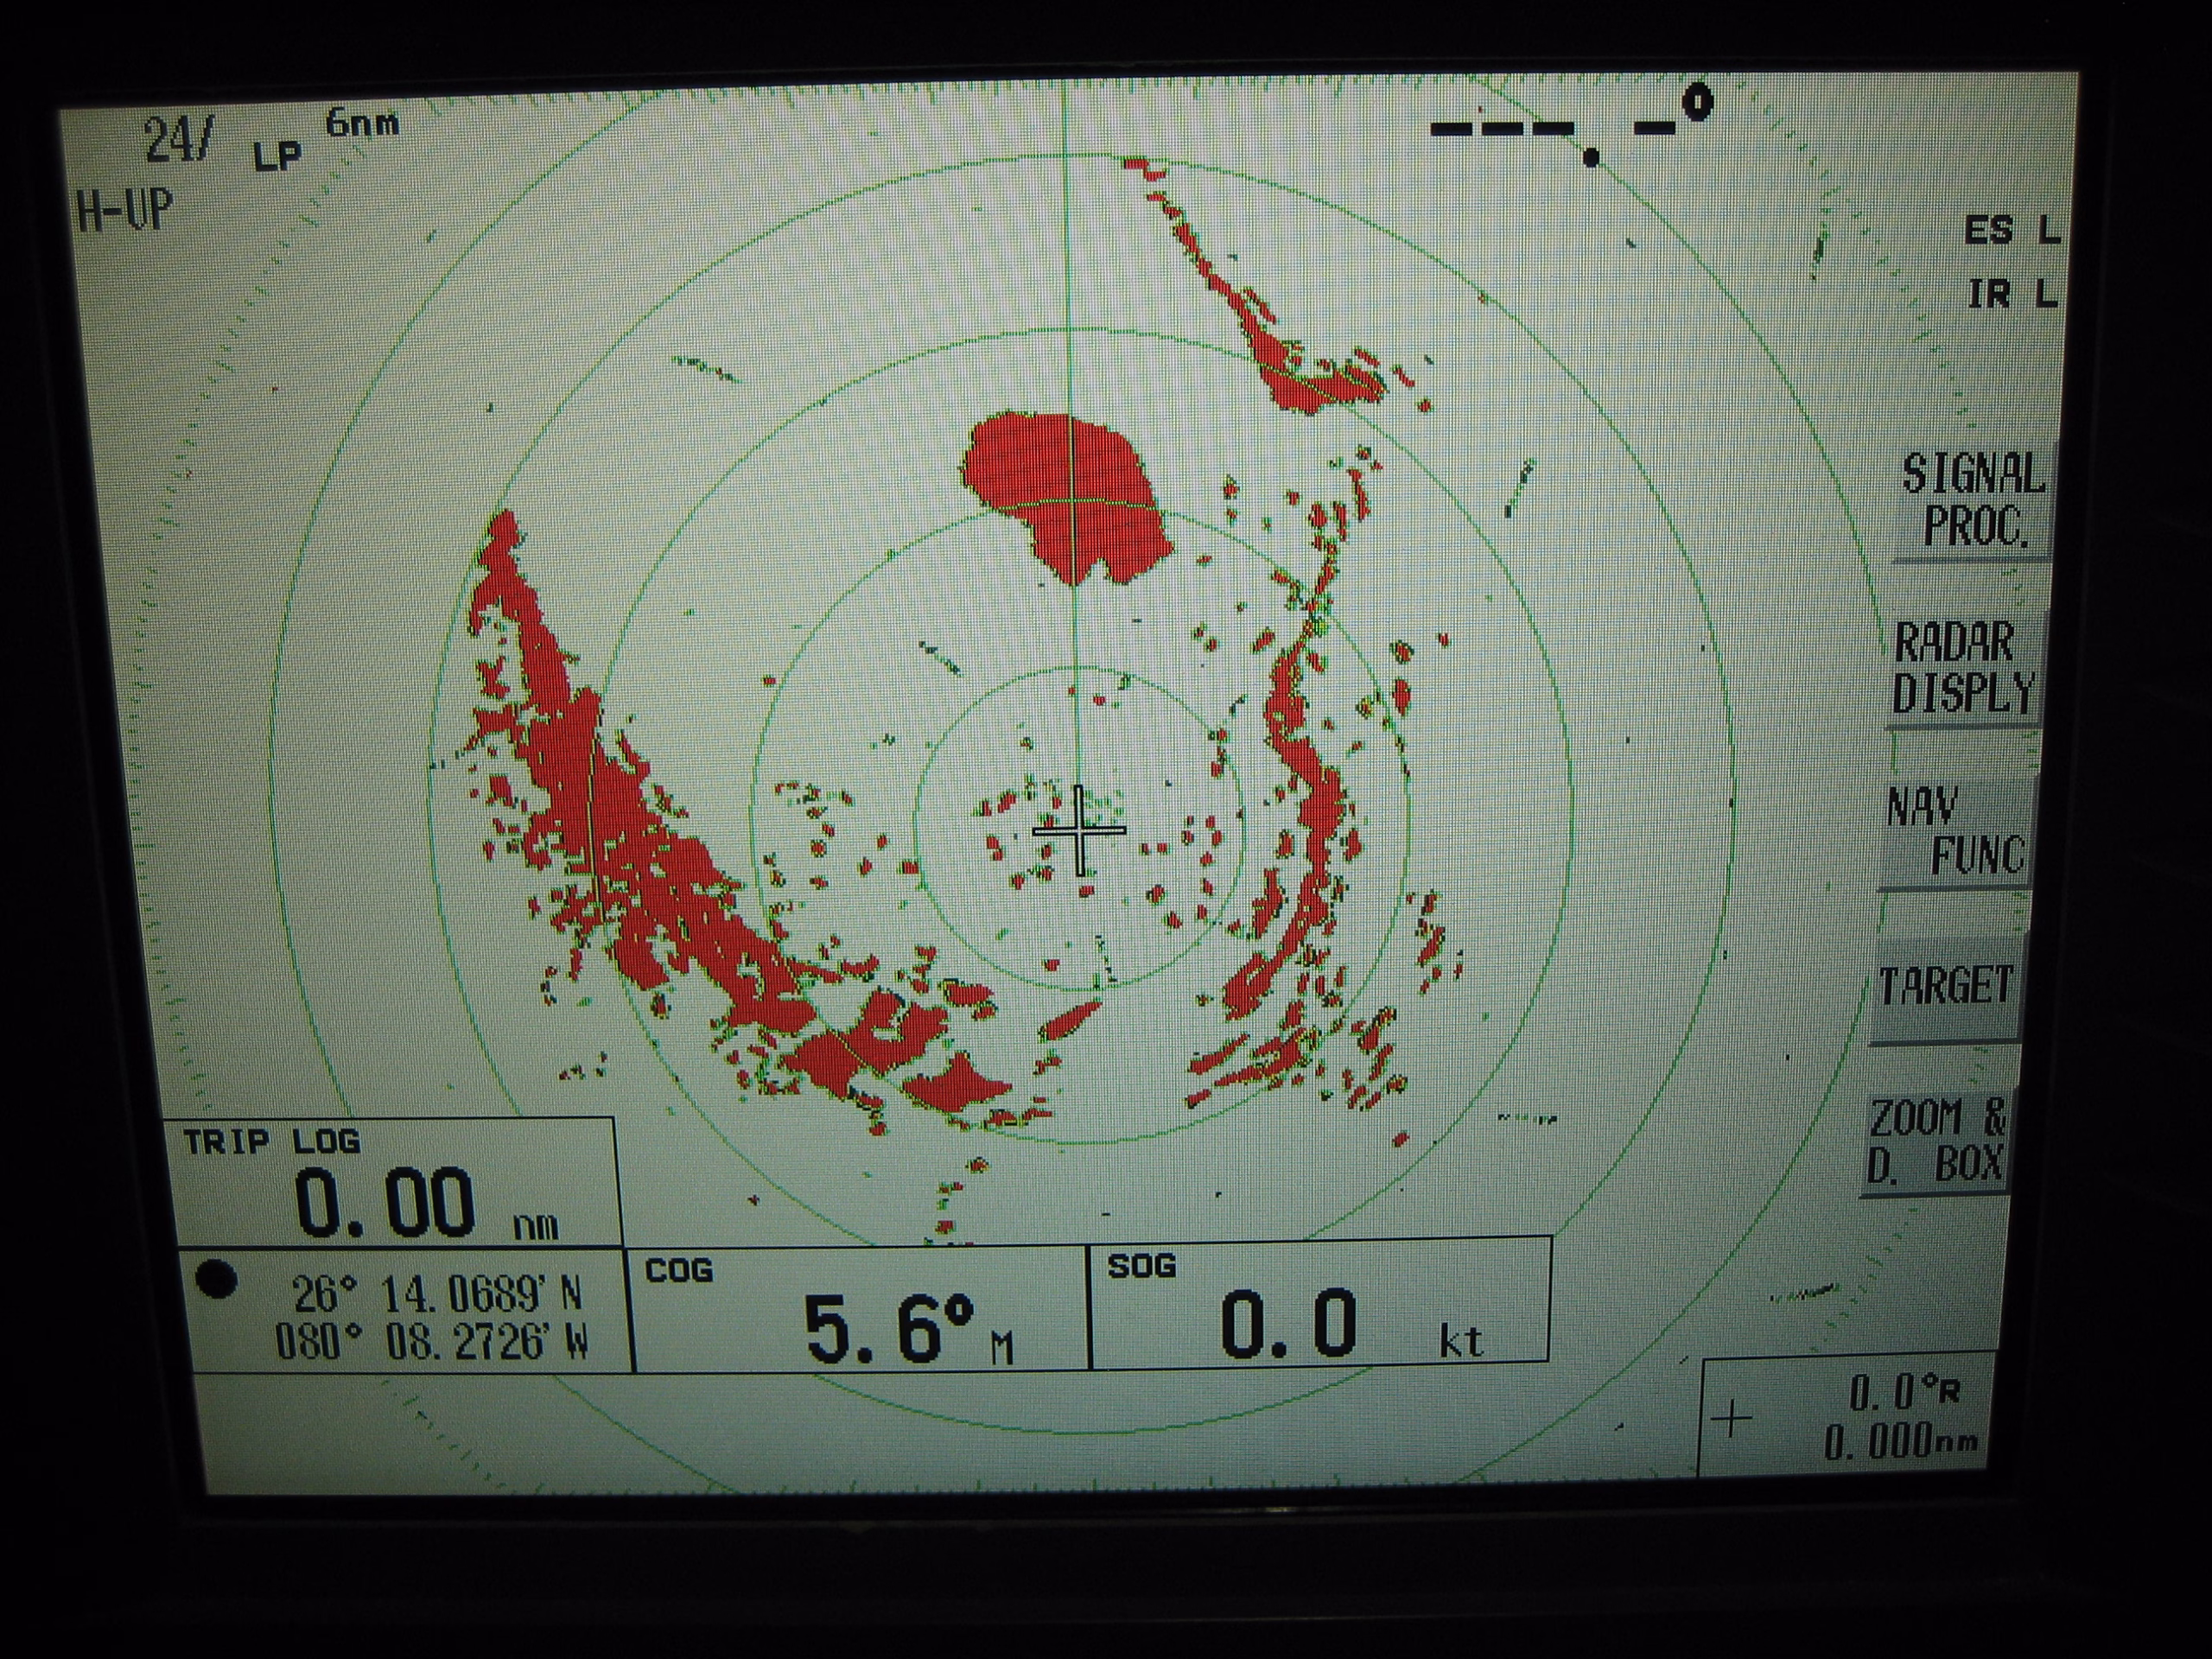Click the black crosshair cursor at radar center
The width and height of the screenshot is (2212, 1659).
[1079, 830]
